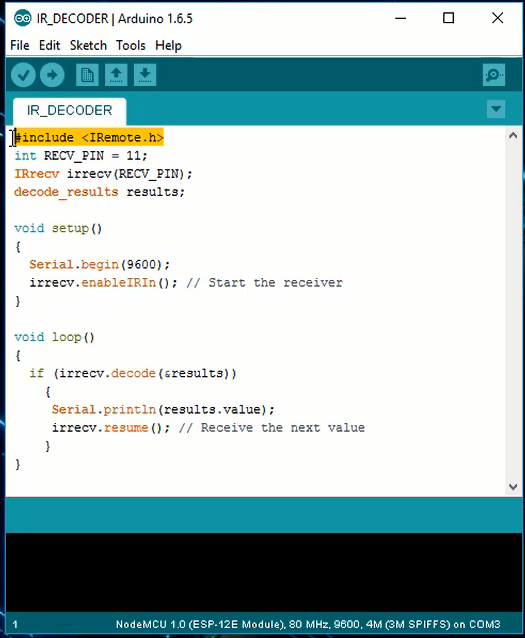Screen dimensions: 525x638
Task: Minimize the Arduino window
Action: coord(400,18)
